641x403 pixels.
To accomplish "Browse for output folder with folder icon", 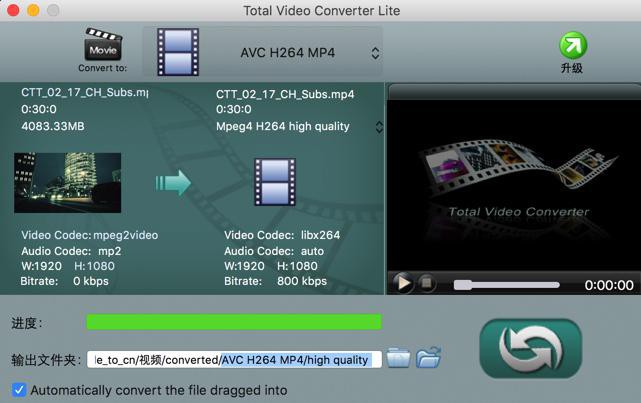I will point(398,358).
